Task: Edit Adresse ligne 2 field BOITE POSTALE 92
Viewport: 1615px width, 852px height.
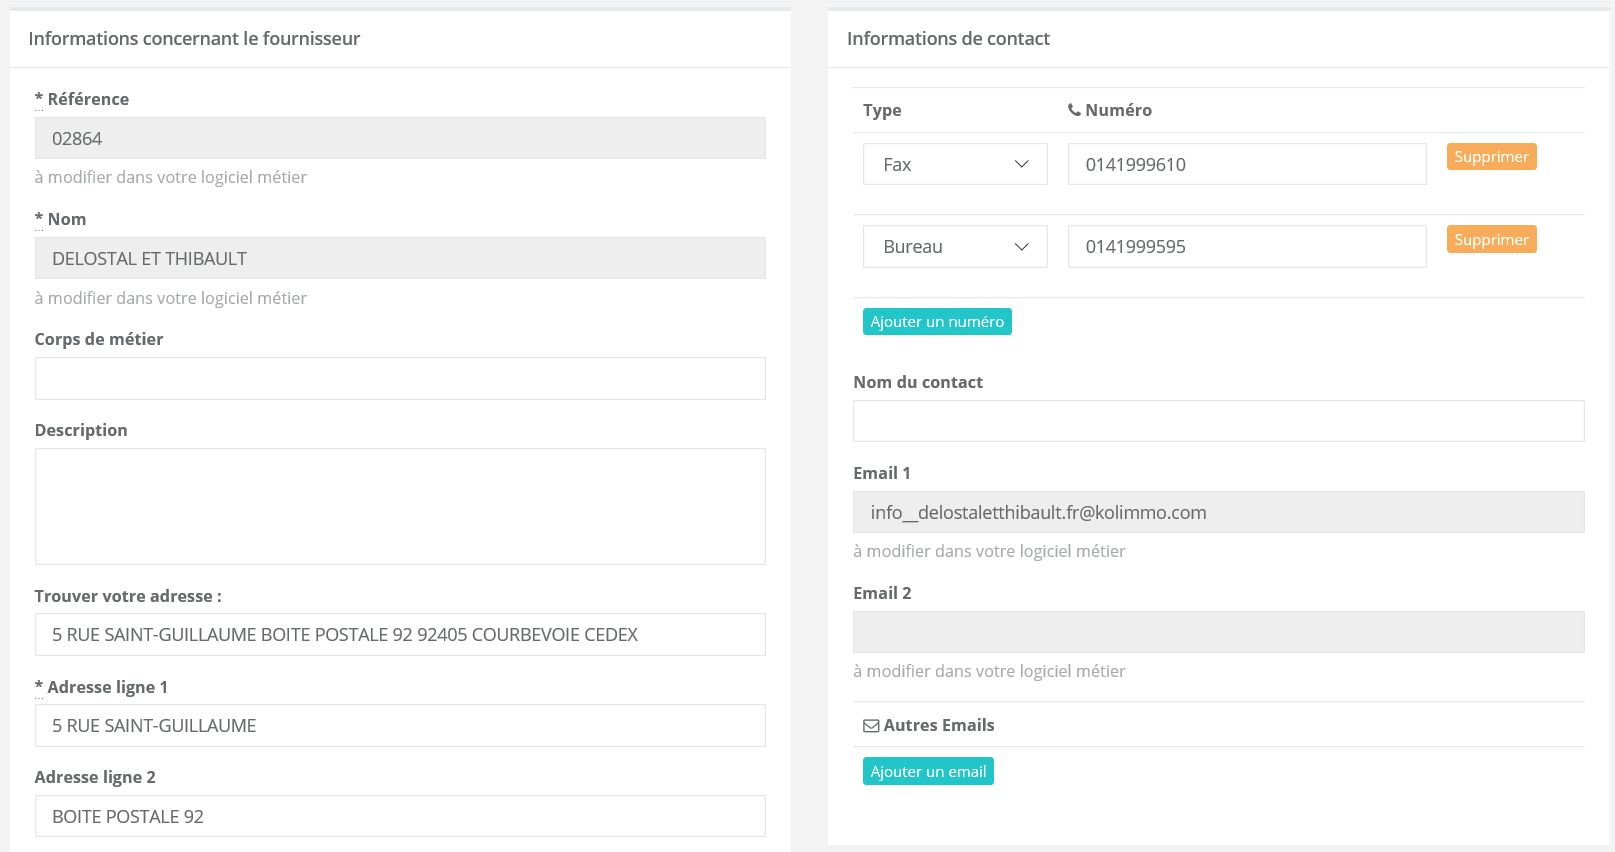Action: point(400,816)
